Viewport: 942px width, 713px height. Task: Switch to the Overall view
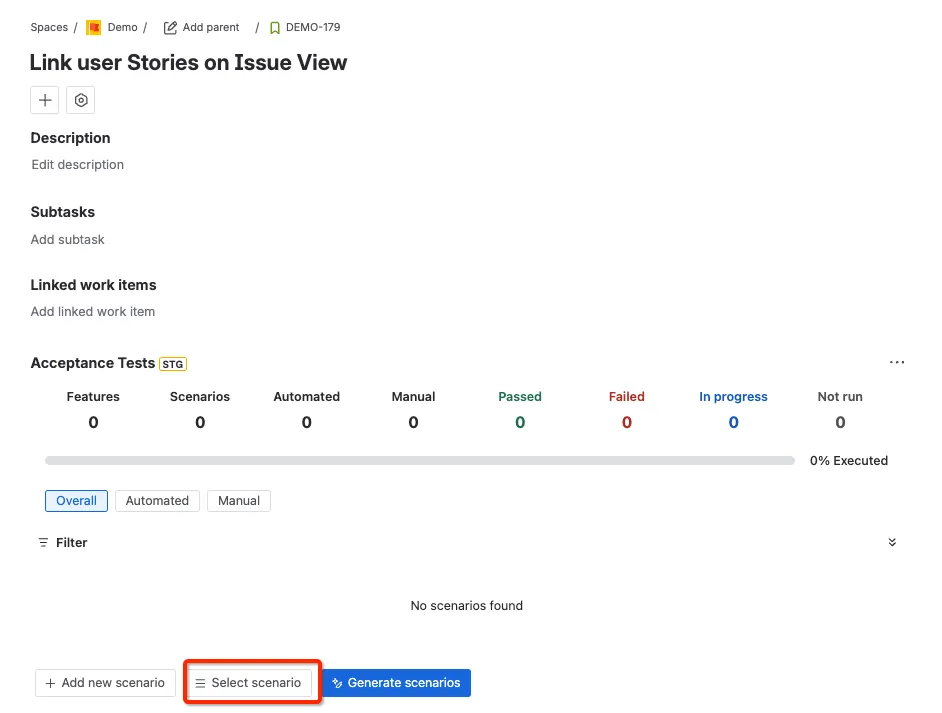[76, 501]
